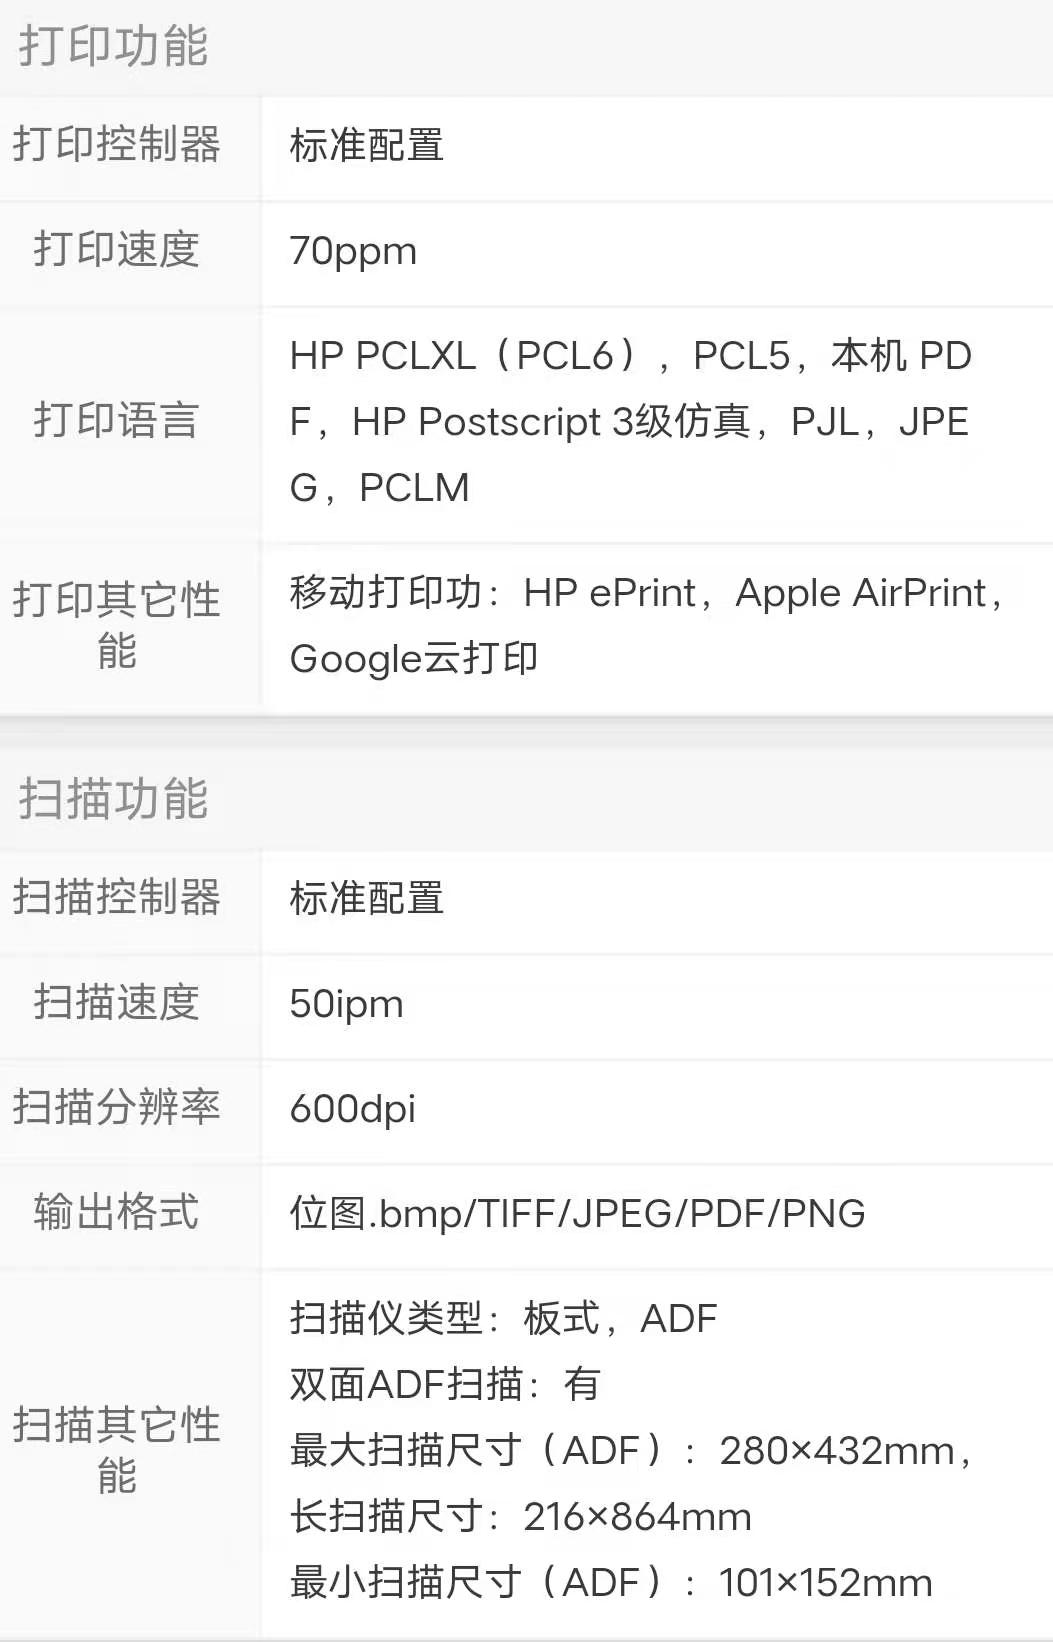Click the 打印功能 section header
1053x1642 pixels.
point(113,46)
